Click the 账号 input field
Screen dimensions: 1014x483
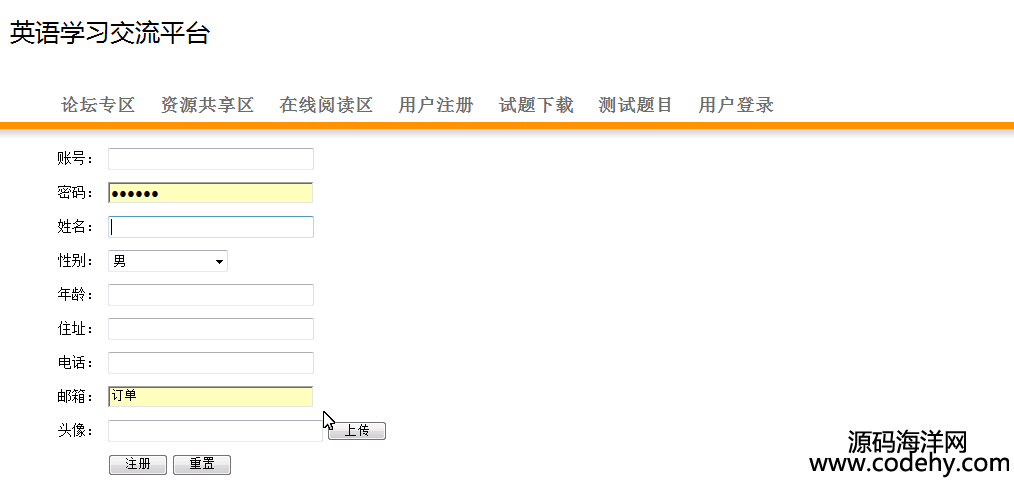coord(211,159)
